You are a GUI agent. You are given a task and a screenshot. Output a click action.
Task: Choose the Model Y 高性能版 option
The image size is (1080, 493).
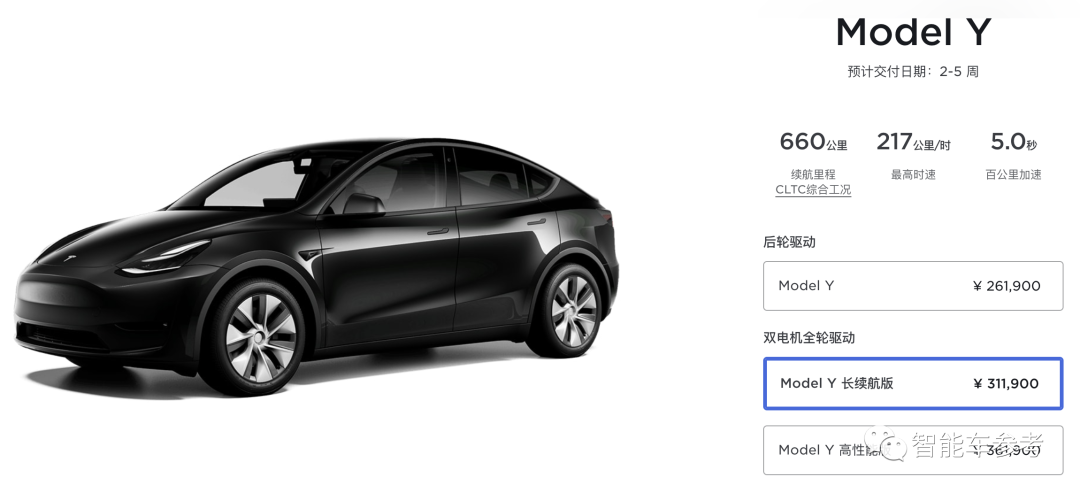(913, 450)
